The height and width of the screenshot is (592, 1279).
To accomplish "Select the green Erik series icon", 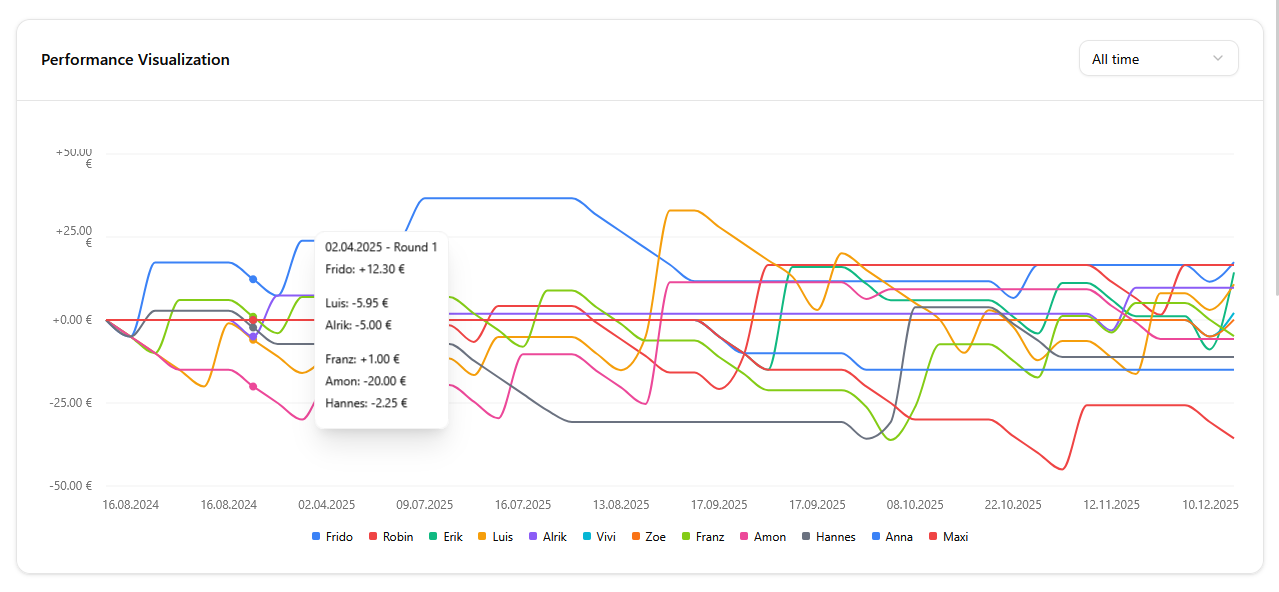I will pos(432,537).
